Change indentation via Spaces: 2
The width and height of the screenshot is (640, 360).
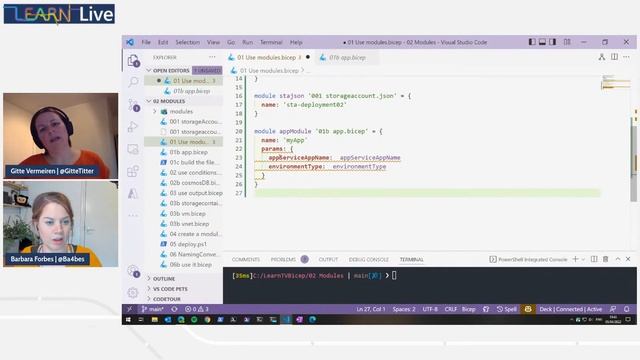tap(404, 309)
